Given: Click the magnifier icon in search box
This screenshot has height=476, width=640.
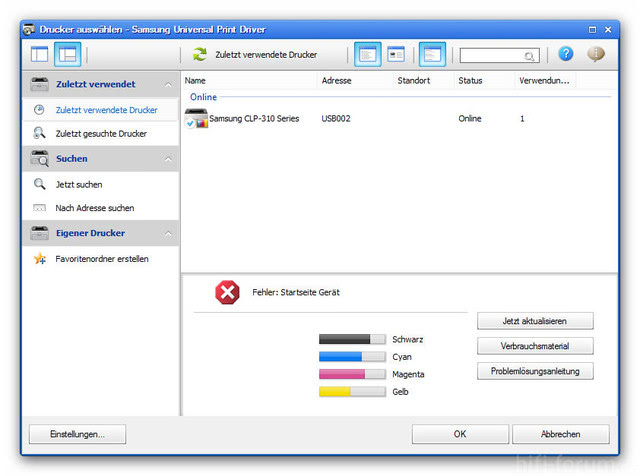Looking at the screenshot, I should 529,56.
